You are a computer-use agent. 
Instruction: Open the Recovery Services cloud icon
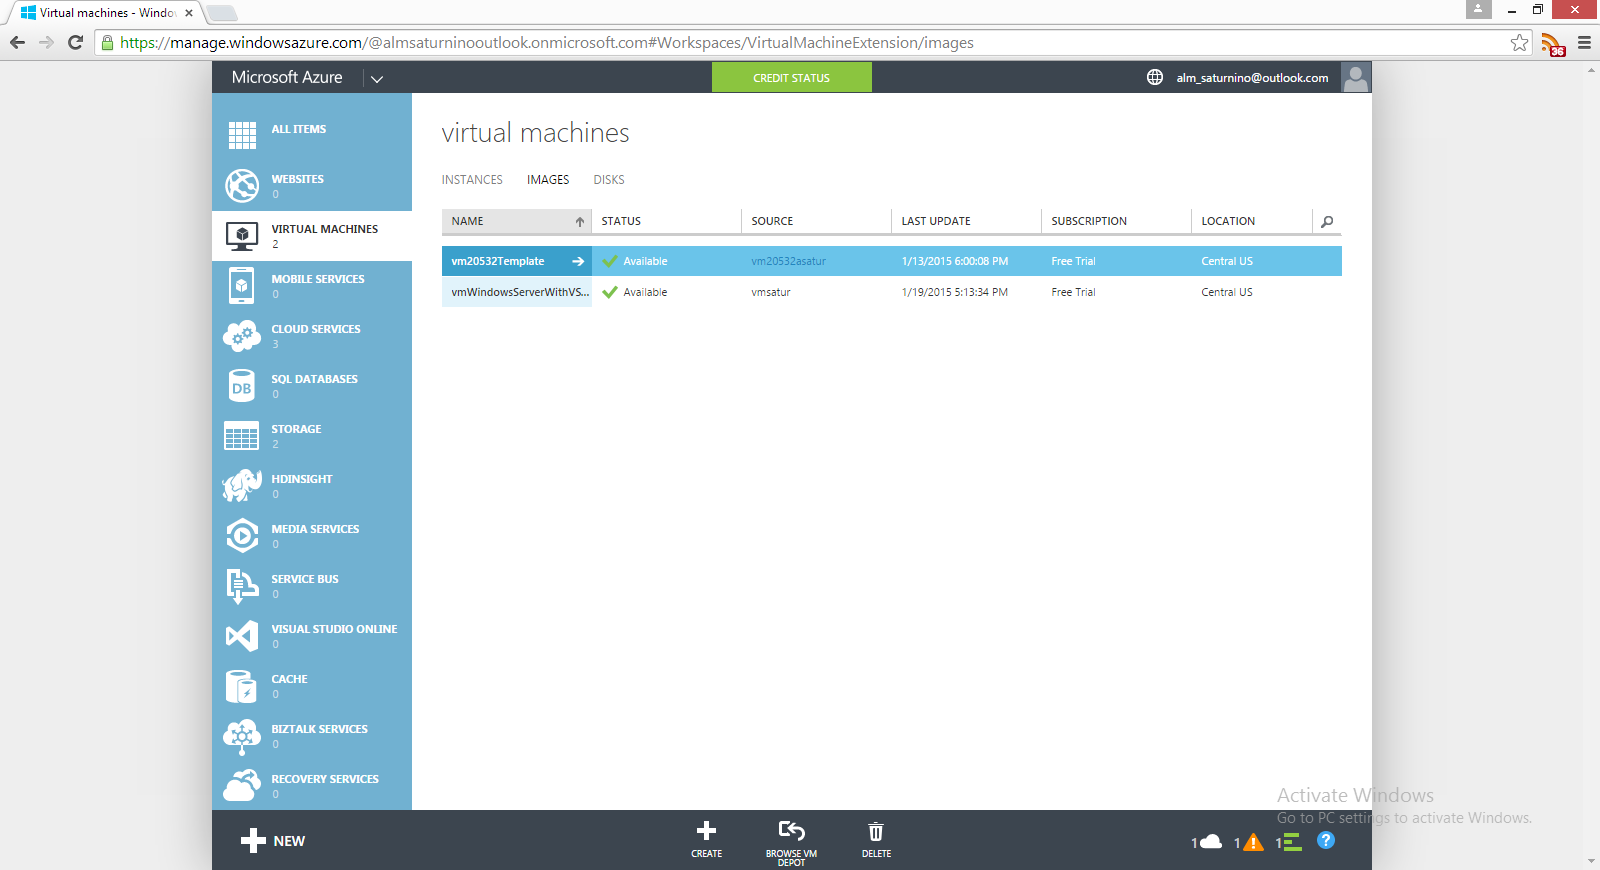[x=242, y=786]
